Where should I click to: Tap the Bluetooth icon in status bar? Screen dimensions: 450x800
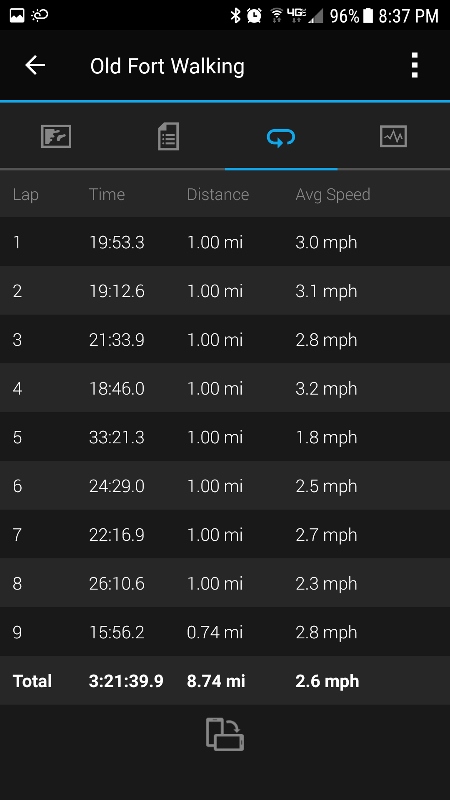click(x=235, y=15)
